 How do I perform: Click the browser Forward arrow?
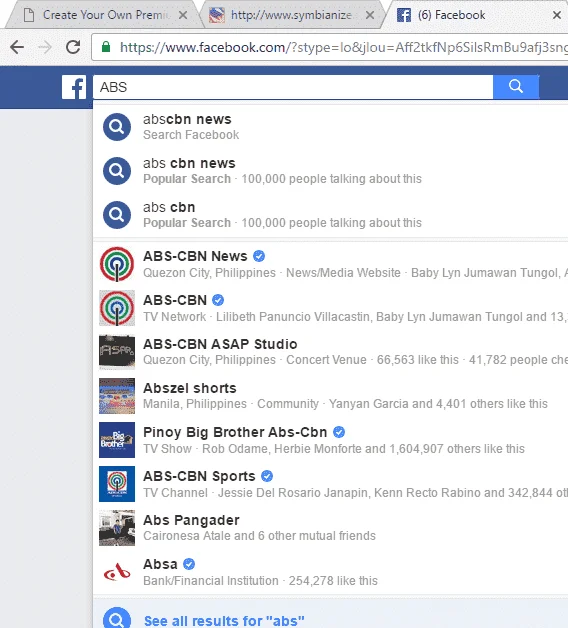point(45,47)
